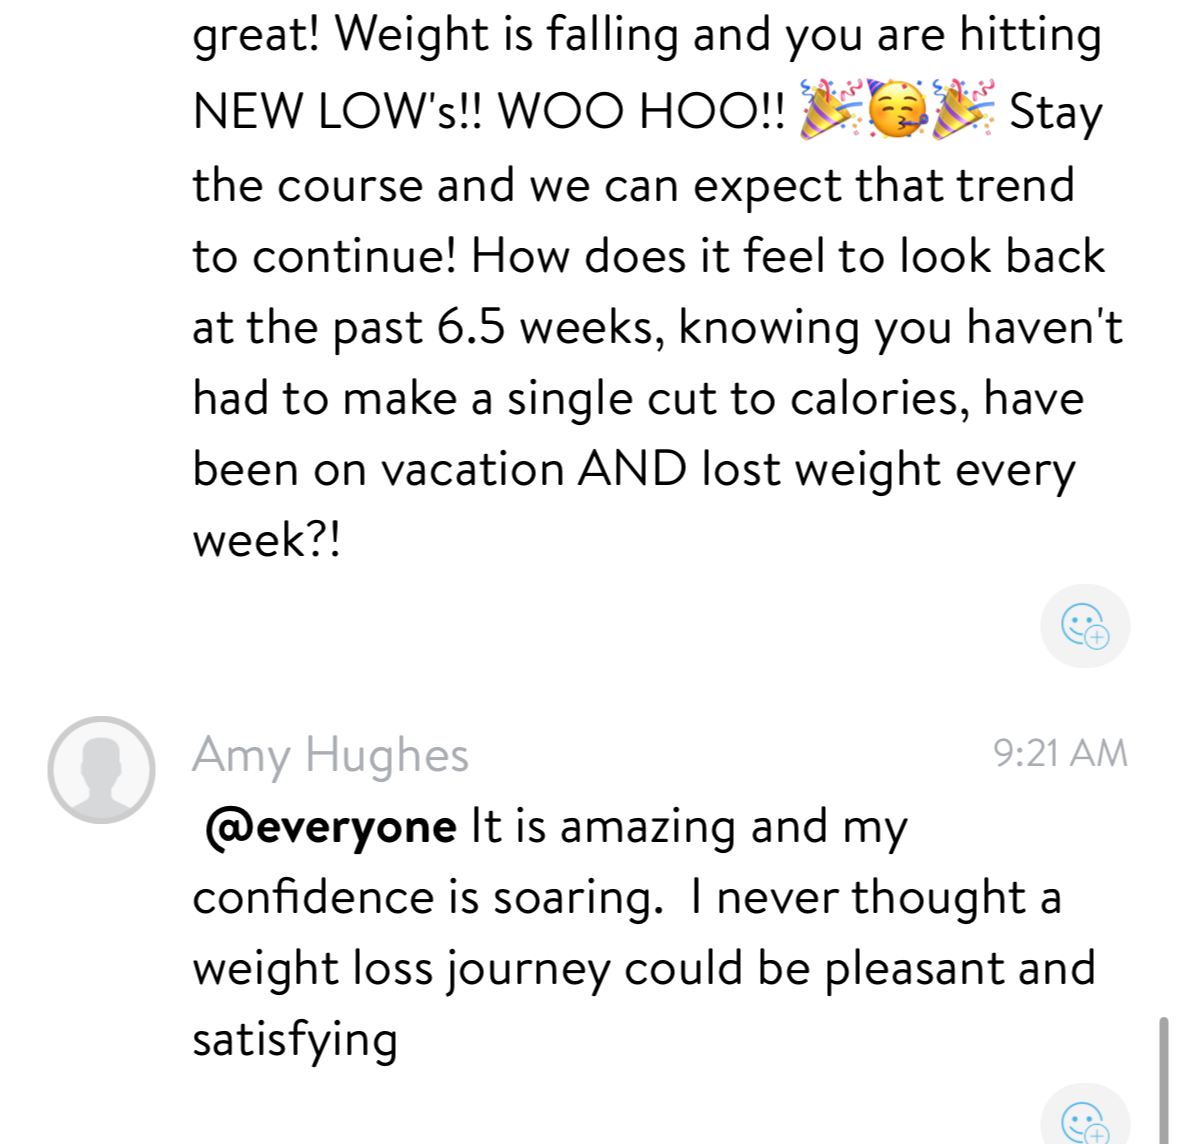The height and width of the screenshot is (1144, 1179).
Task: Add a reaction to the coach's message
Action: [1085, 627]
